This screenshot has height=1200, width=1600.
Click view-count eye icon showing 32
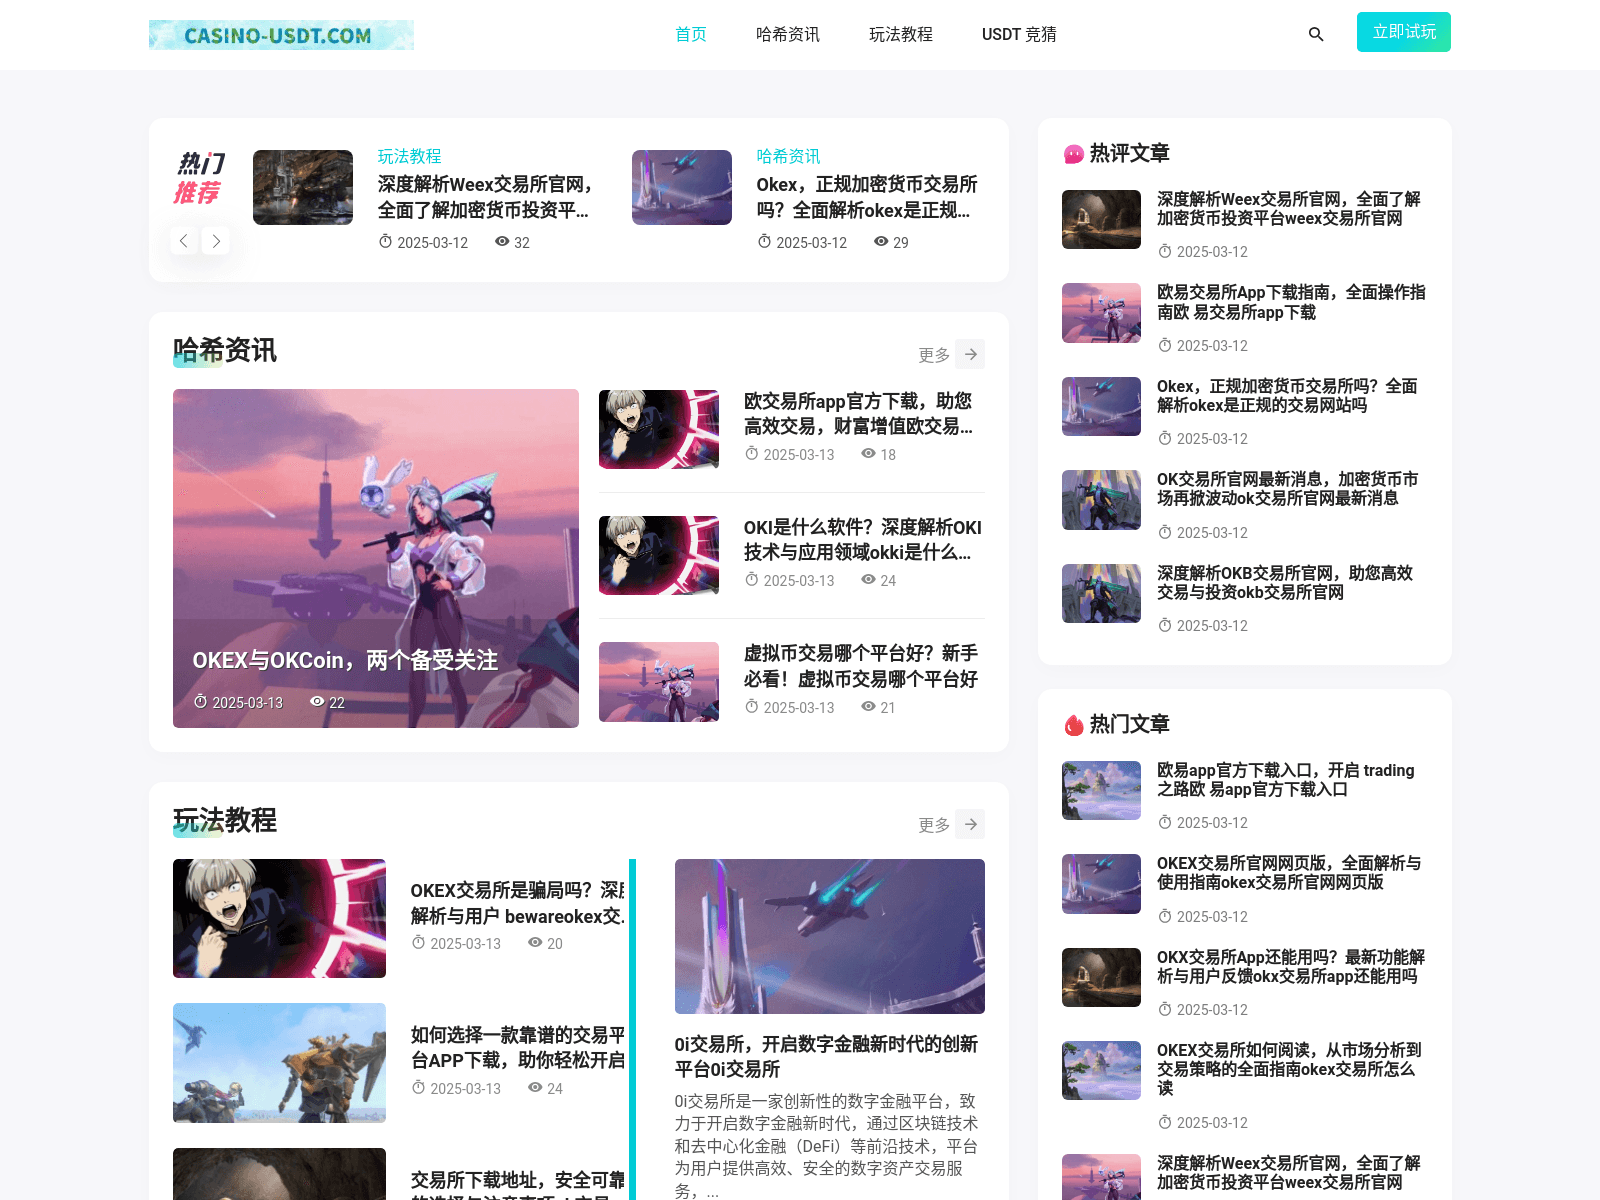pos(502,241)
